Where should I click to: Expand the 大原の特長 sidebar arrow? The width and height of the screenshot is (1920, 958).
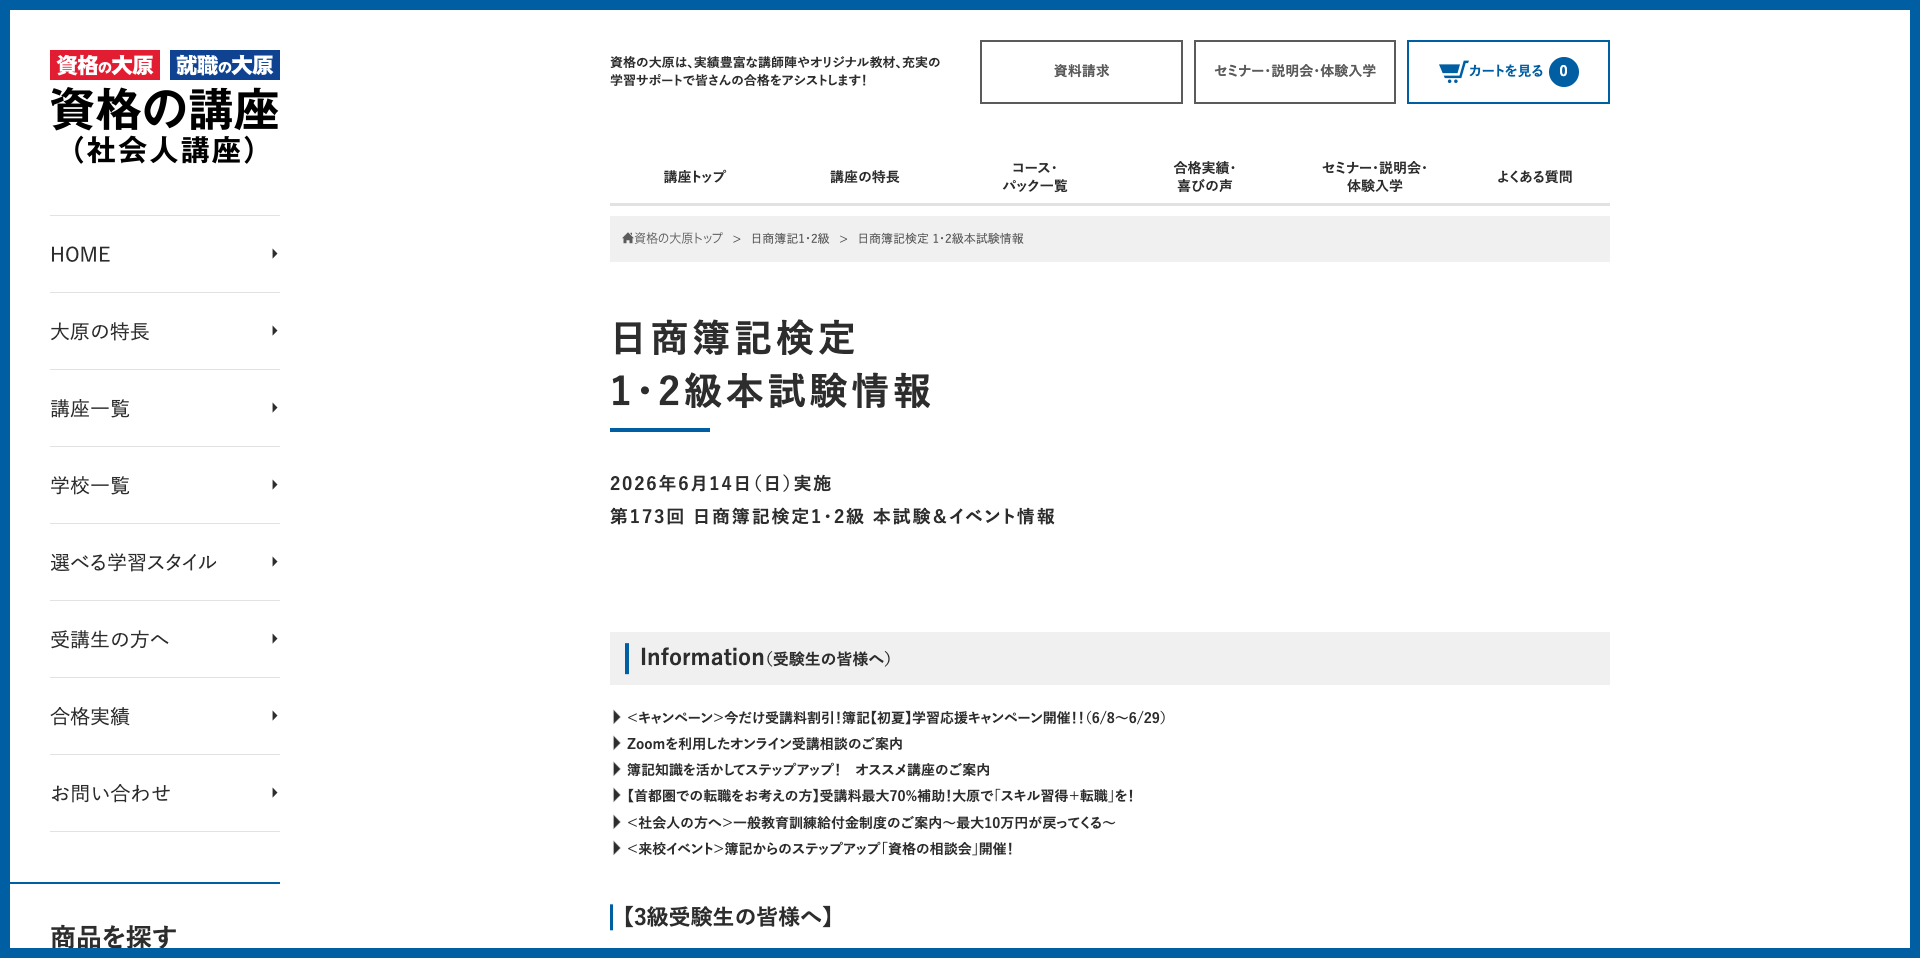click(x=274, y=331)
